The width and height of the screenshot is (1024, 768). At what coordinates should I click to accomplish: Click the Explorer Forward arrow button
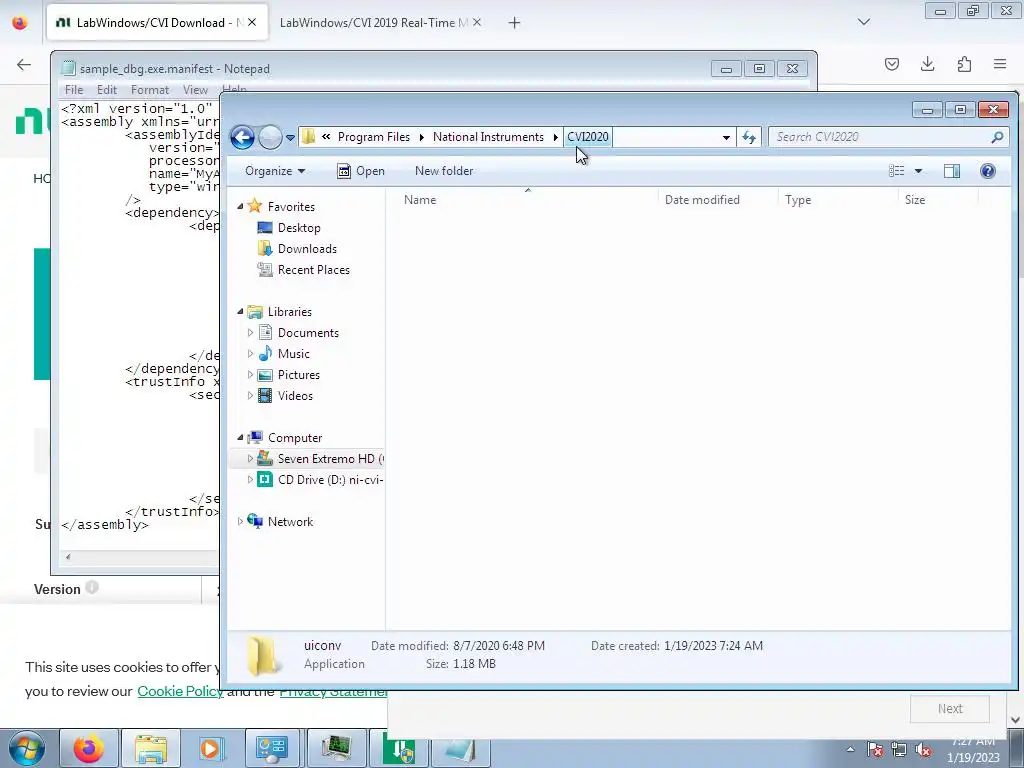click(270, 137)
